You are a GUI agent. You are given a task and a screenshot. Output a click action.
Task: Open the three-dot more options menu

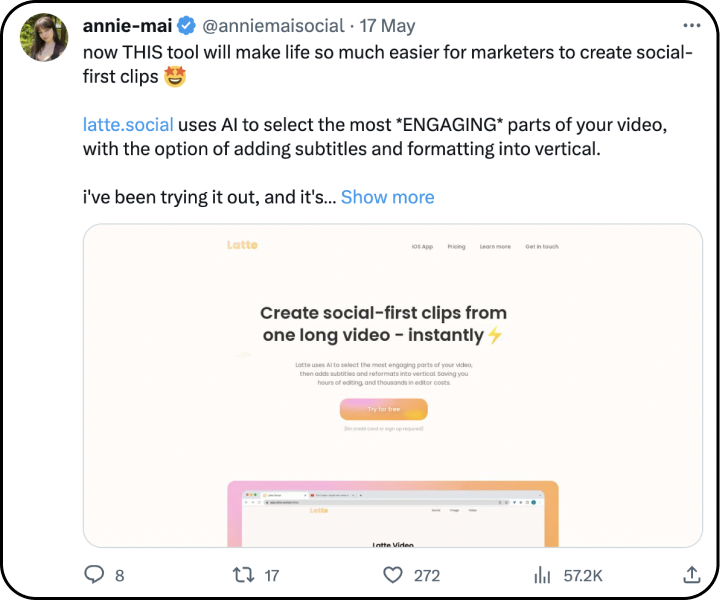[x=692, y=25]
